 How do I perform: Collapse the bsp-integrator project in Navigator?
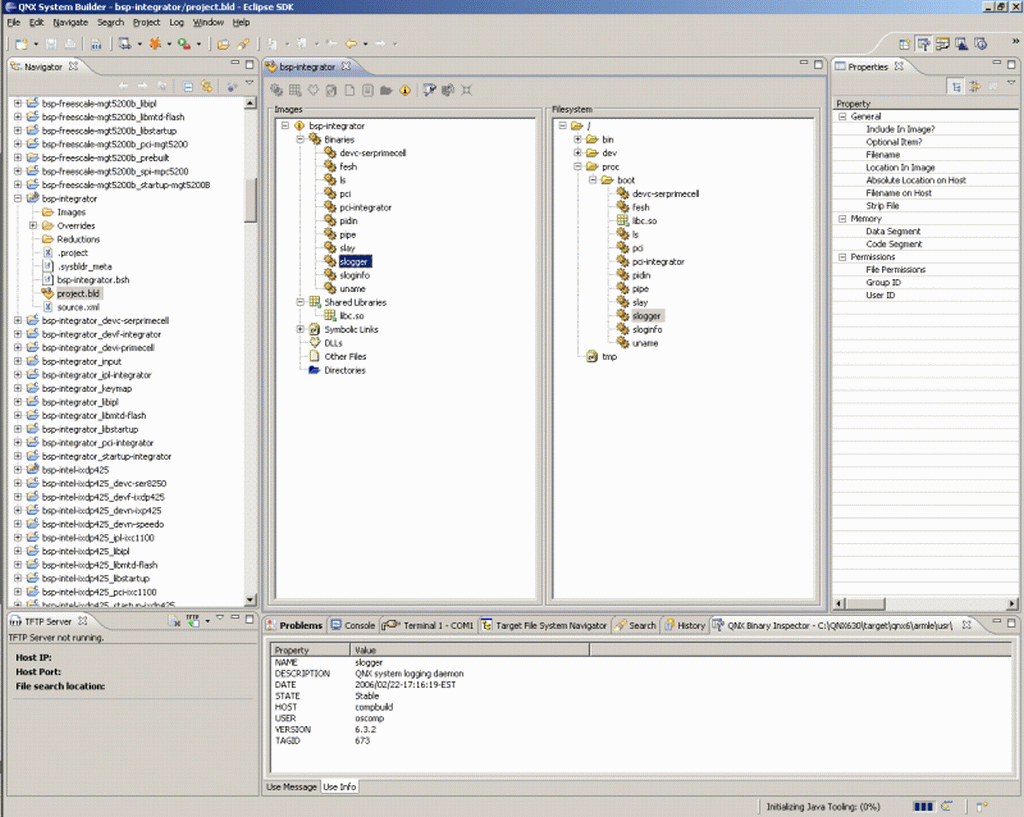pyautogui.click(x=18, y=199)
